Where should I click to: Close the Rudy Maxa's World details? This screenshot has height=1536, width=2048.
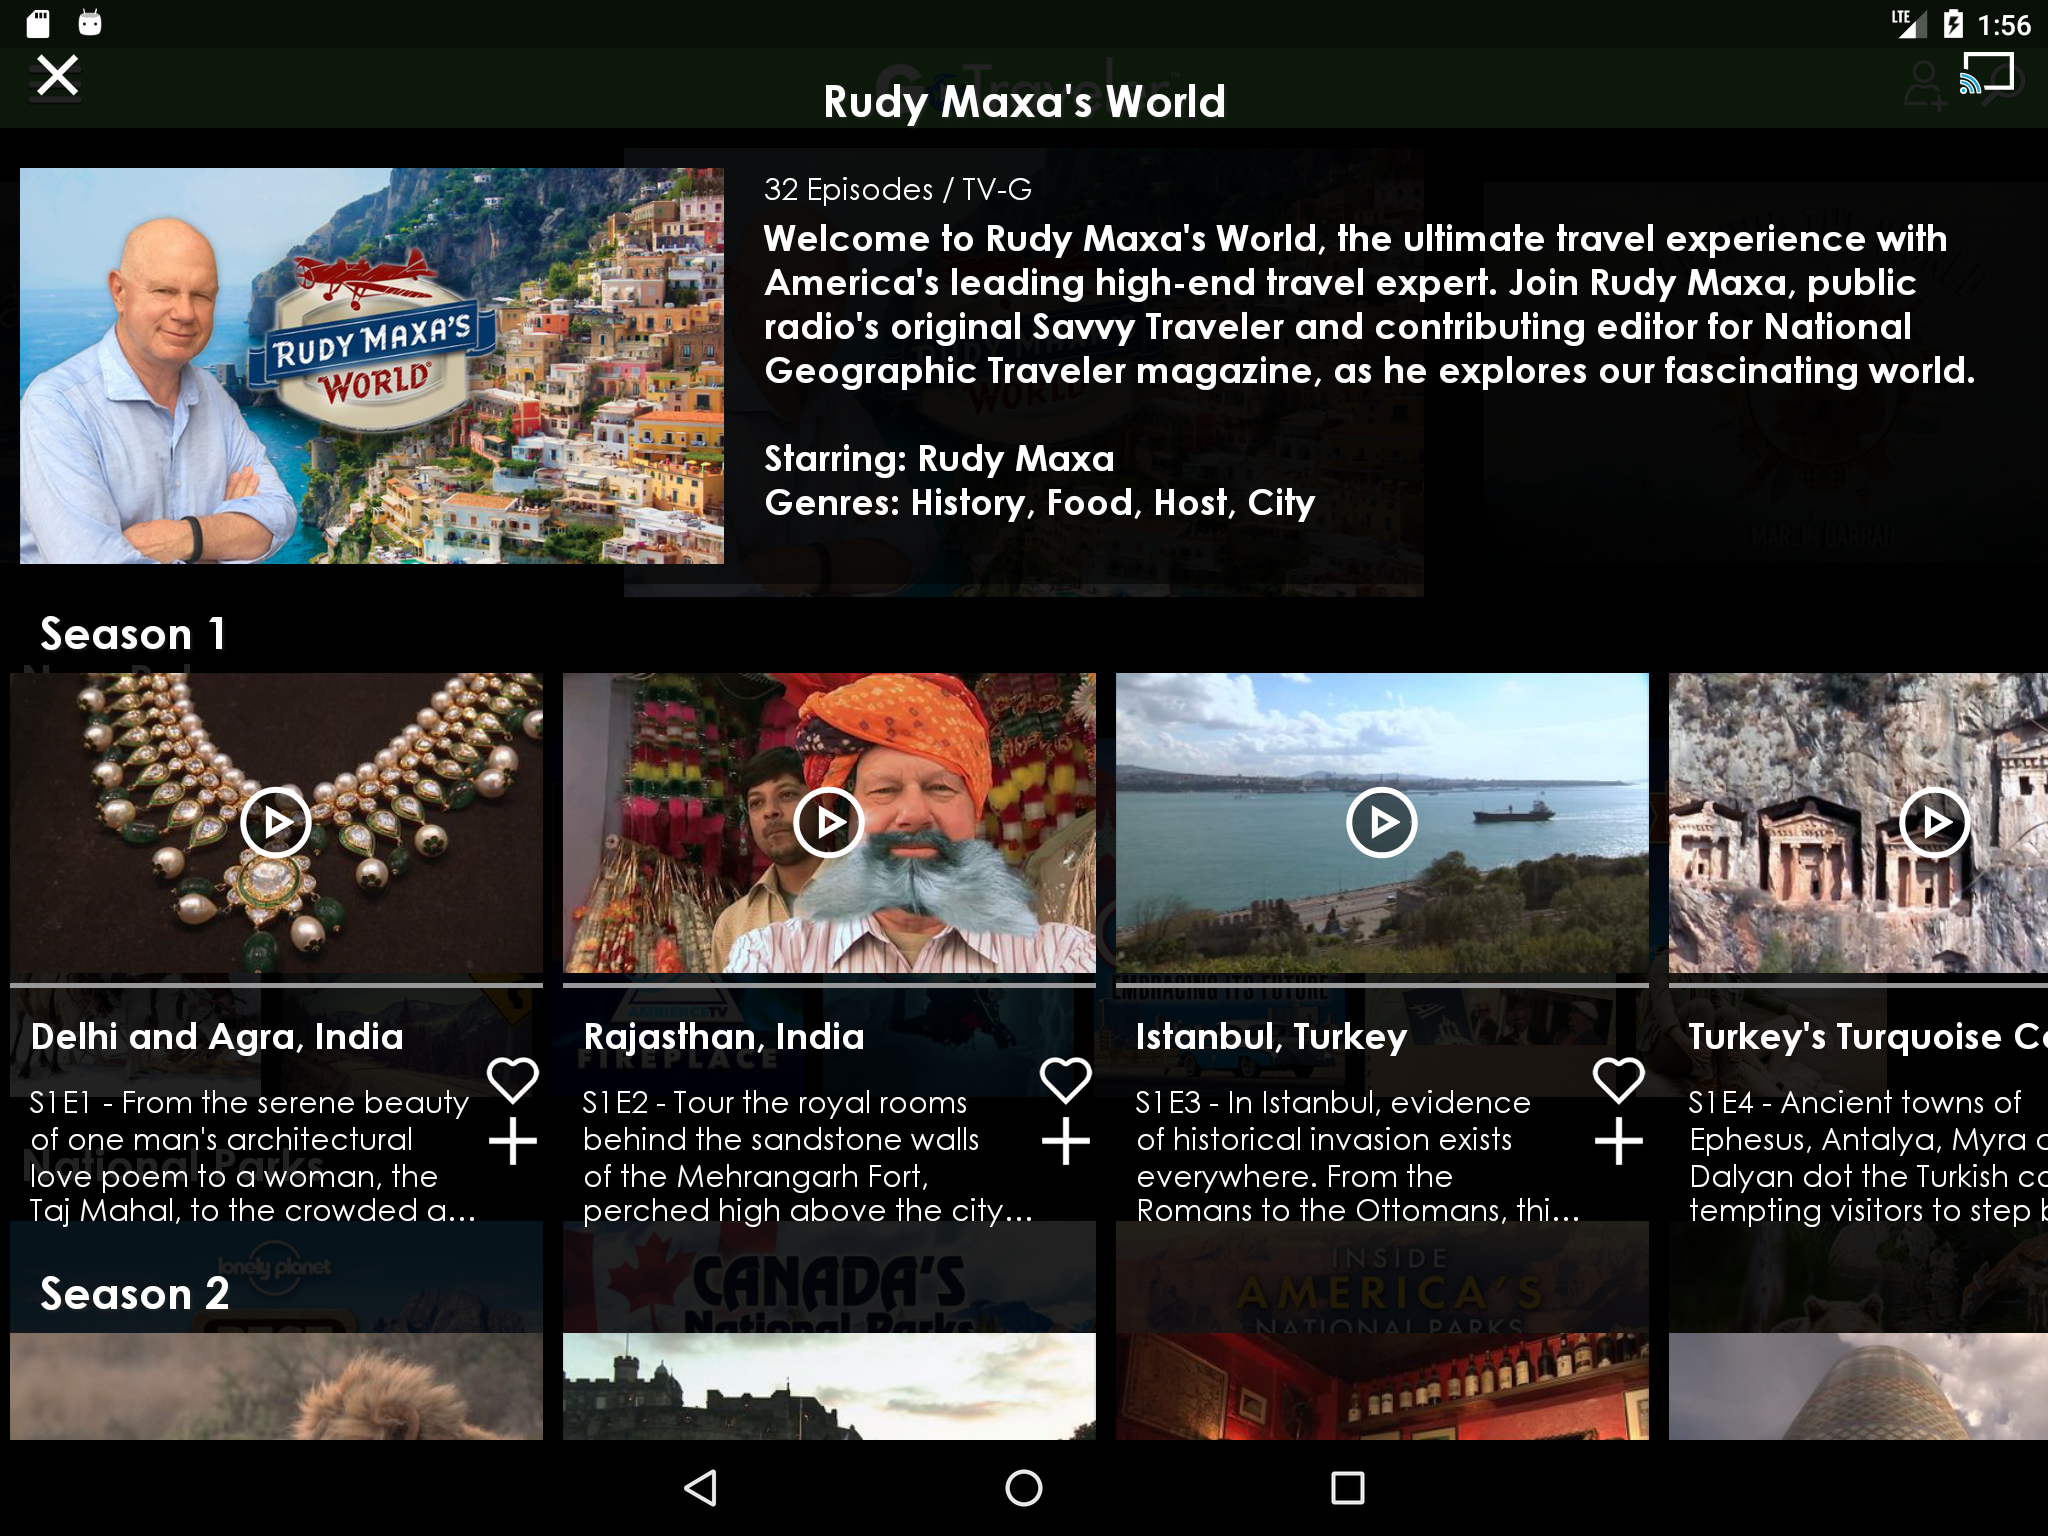coord(57,76)
